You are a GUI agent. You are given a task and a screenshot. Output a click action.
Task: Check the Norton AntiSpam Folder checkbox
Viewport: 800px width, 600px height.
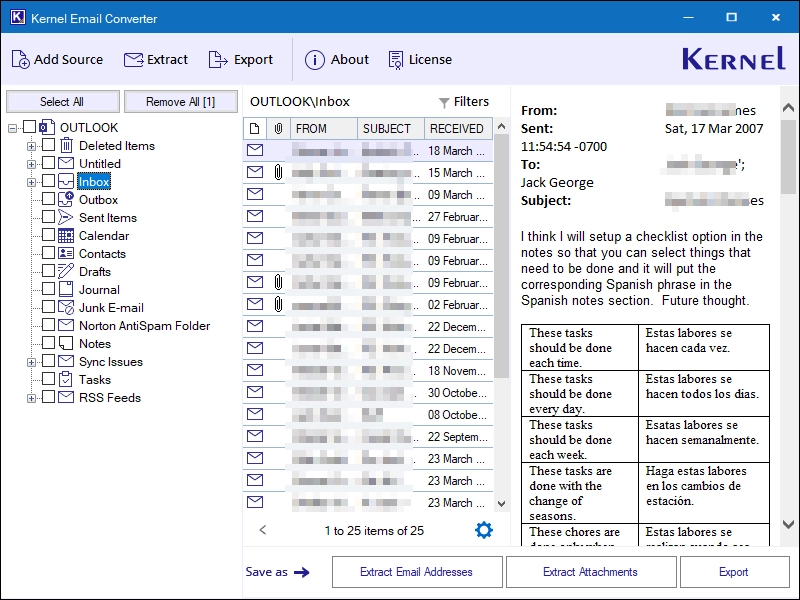pos(48,324)
